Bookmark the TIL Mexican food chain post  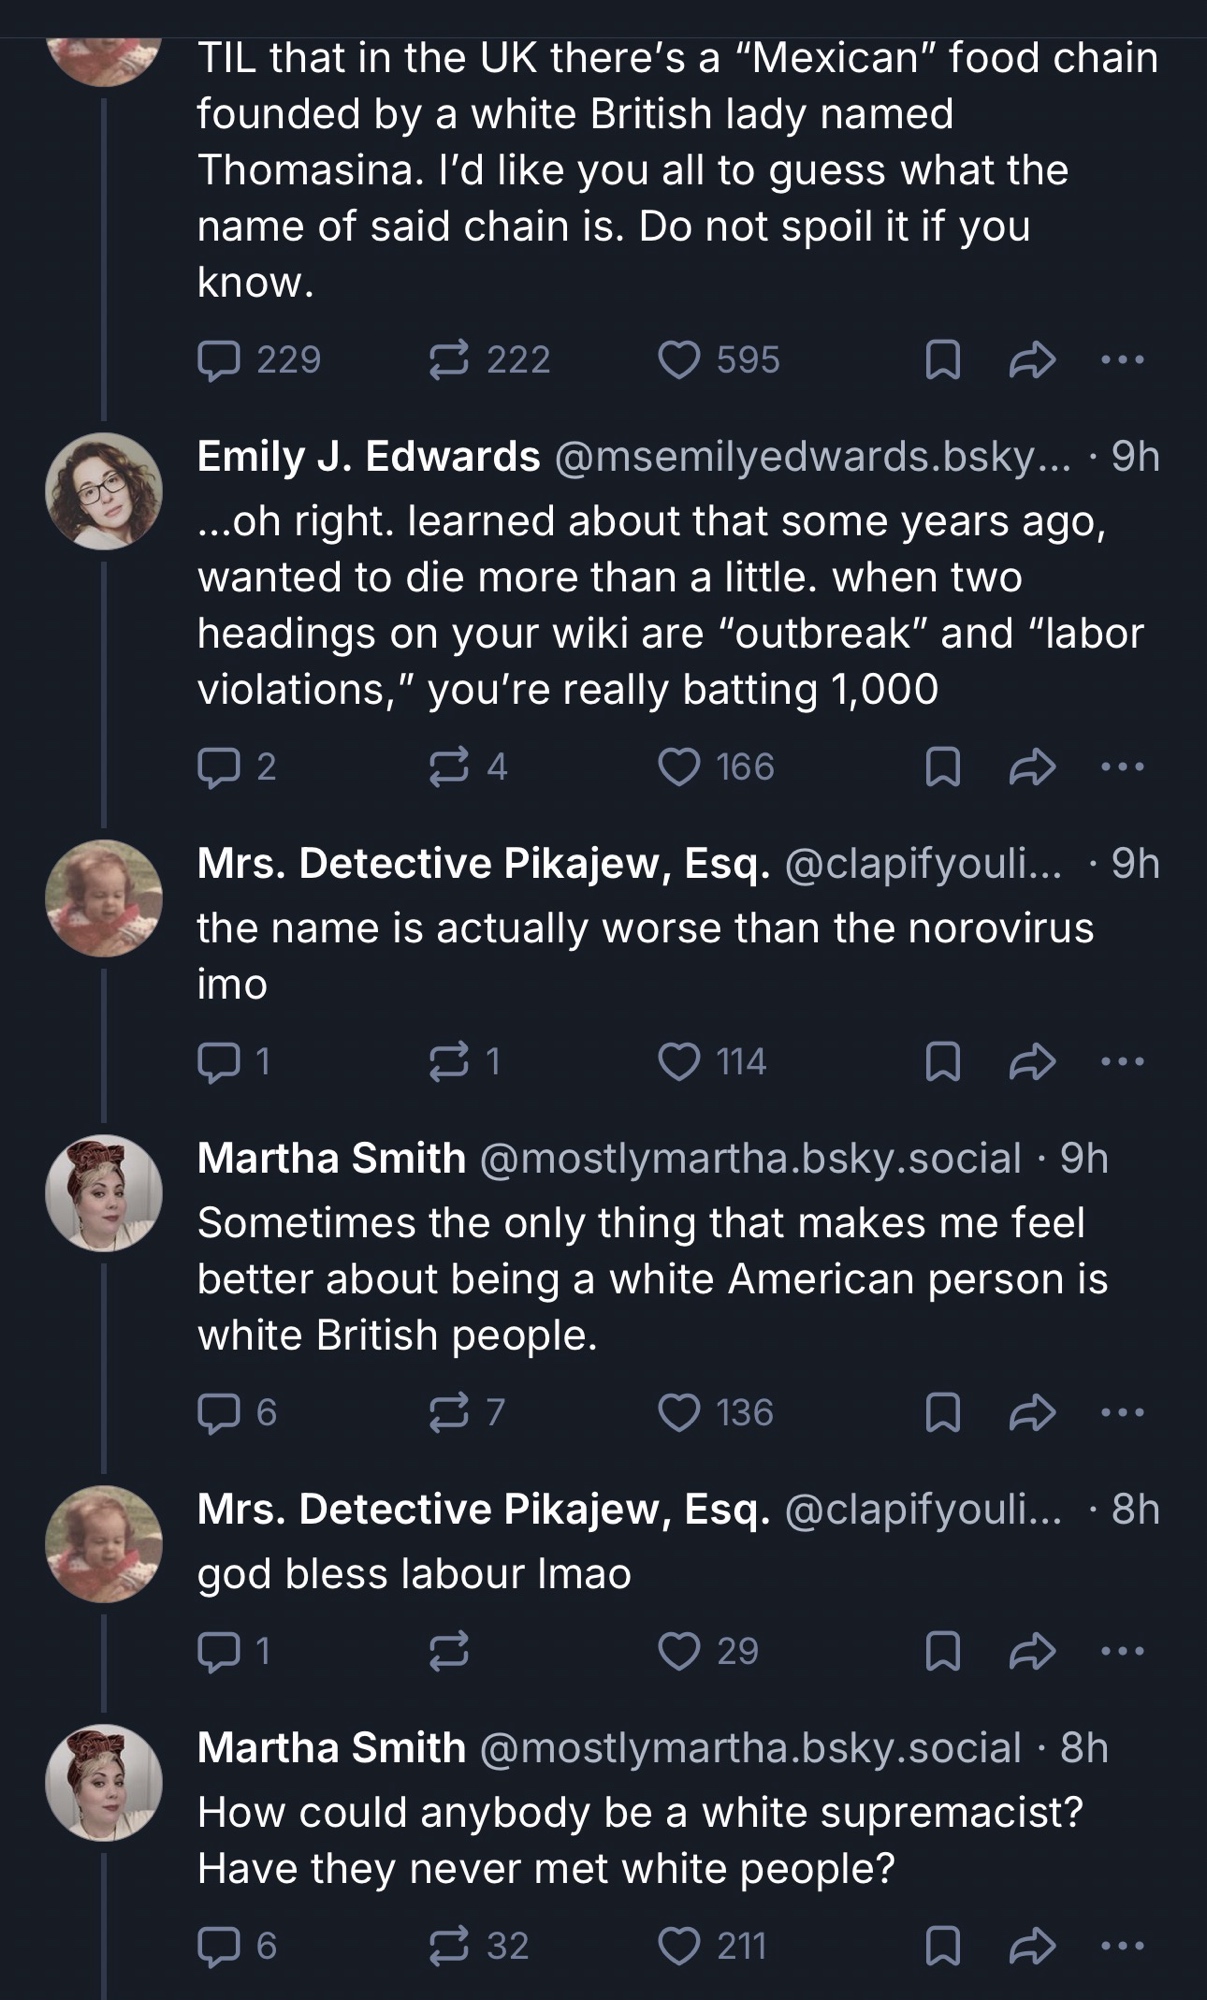coord(942,360)
